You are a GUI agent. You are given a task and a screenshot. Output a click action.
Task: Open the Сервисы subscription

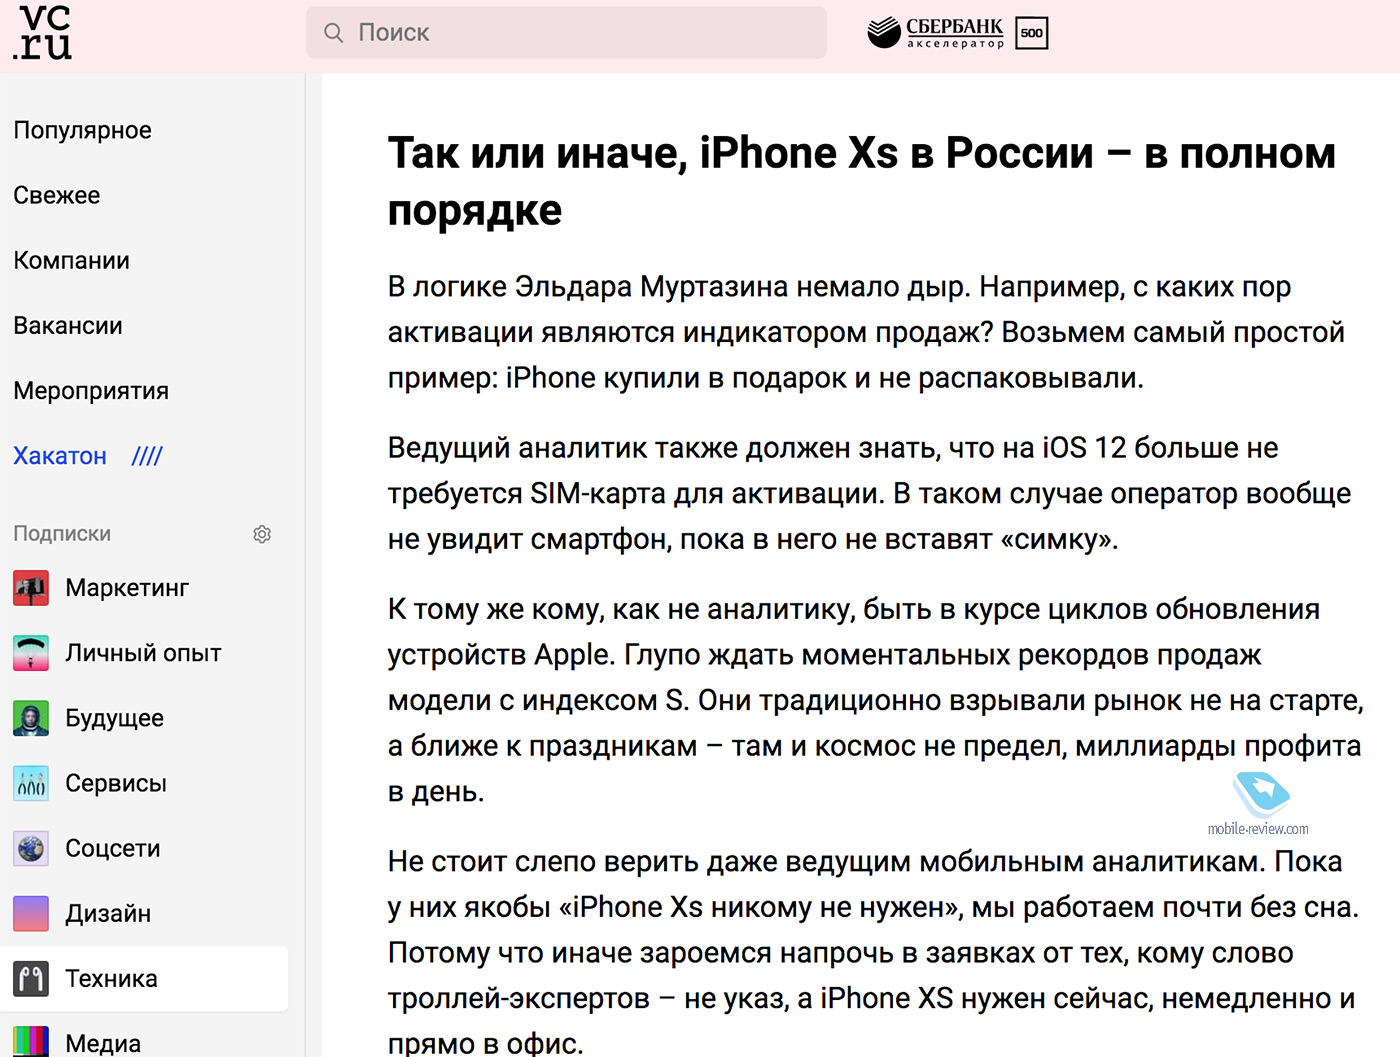pos(116,783)
